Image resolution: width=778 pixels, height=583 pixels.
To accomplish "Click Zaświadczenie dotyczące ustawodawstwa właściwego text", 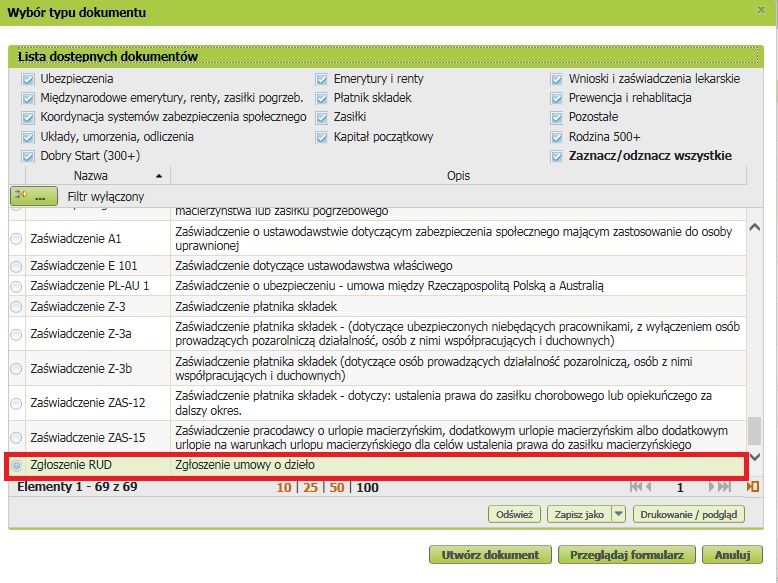I will click(314, 266).
